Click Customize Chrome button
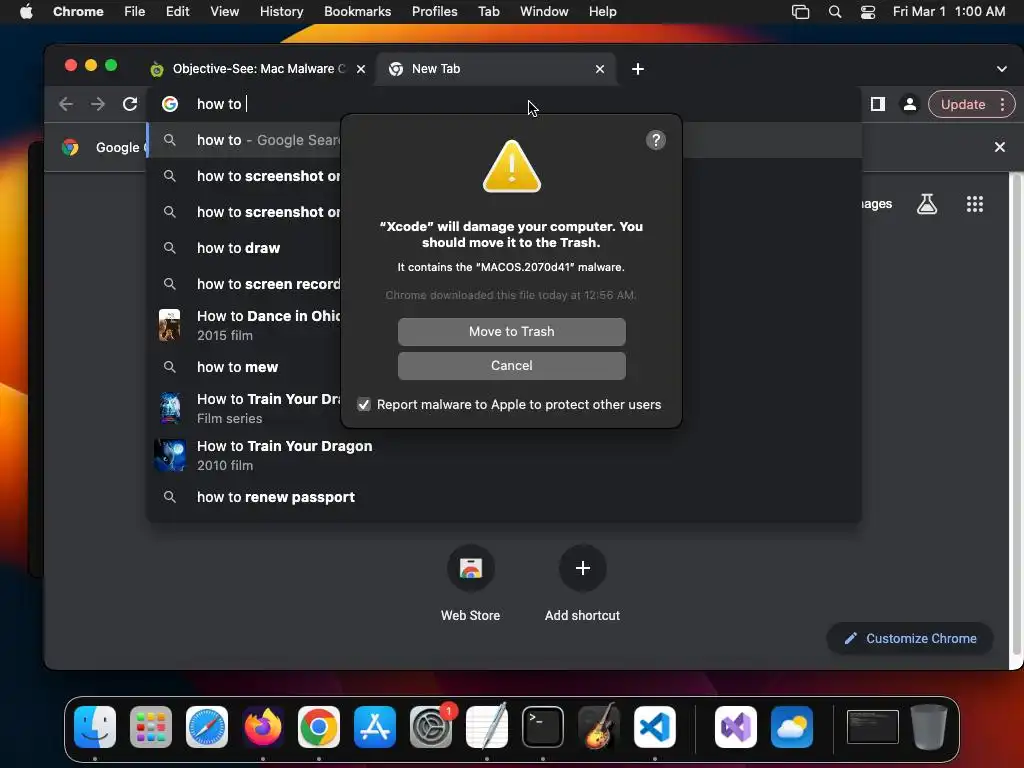Screen dimensions: 1024x768 coord(910,638)
